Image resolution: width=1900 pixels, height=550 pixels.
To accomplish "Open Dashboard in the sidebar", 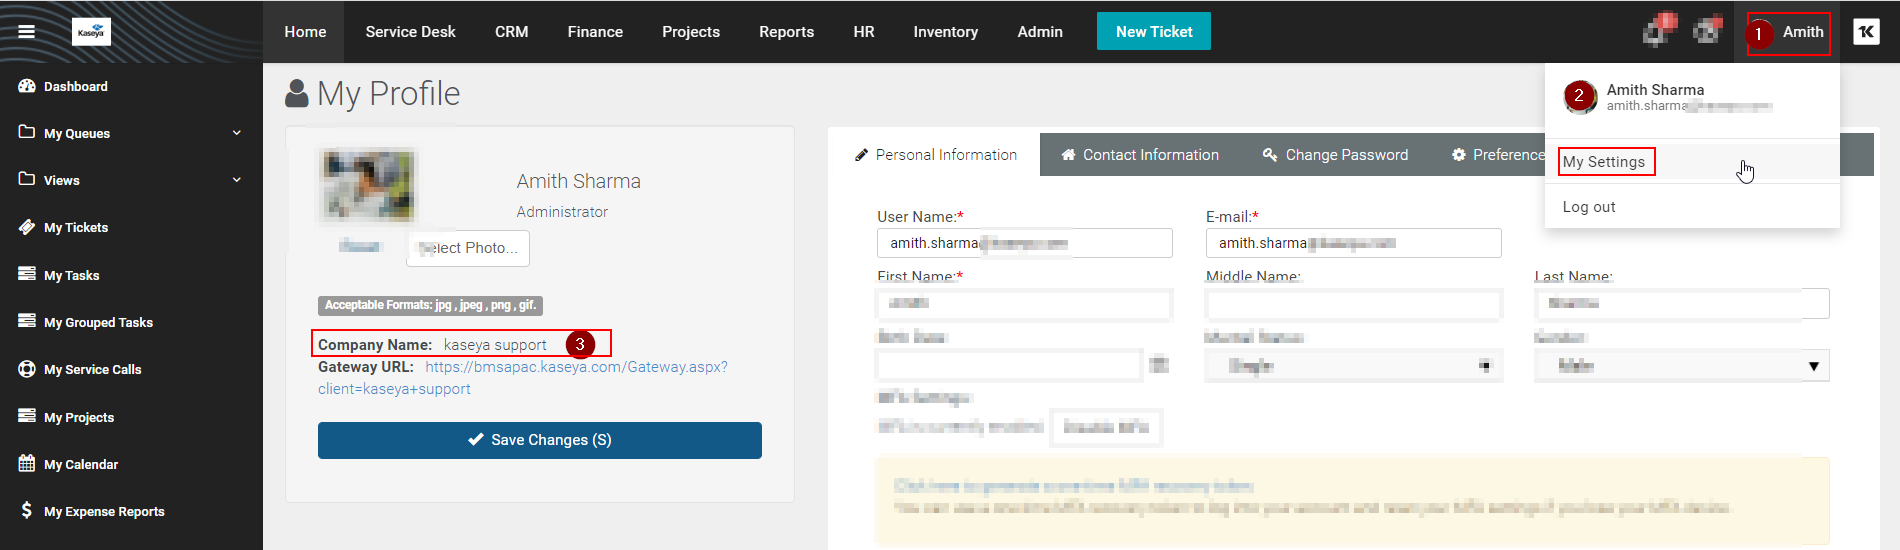I will pos(75,87).
